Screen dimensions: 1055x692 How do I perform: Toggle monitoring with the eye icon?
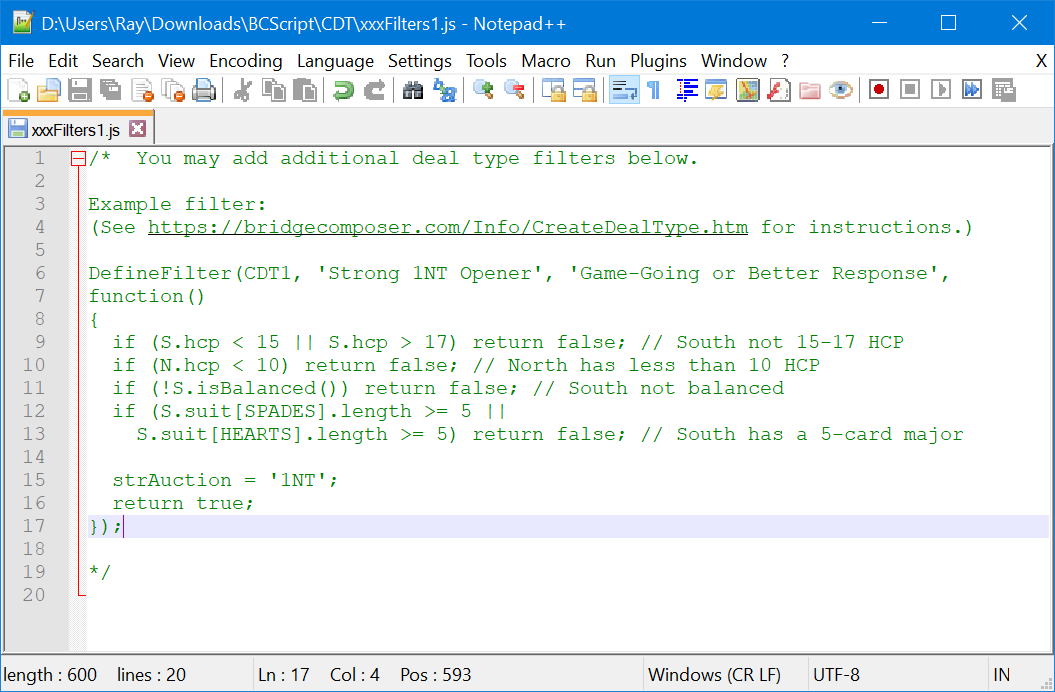840,90
